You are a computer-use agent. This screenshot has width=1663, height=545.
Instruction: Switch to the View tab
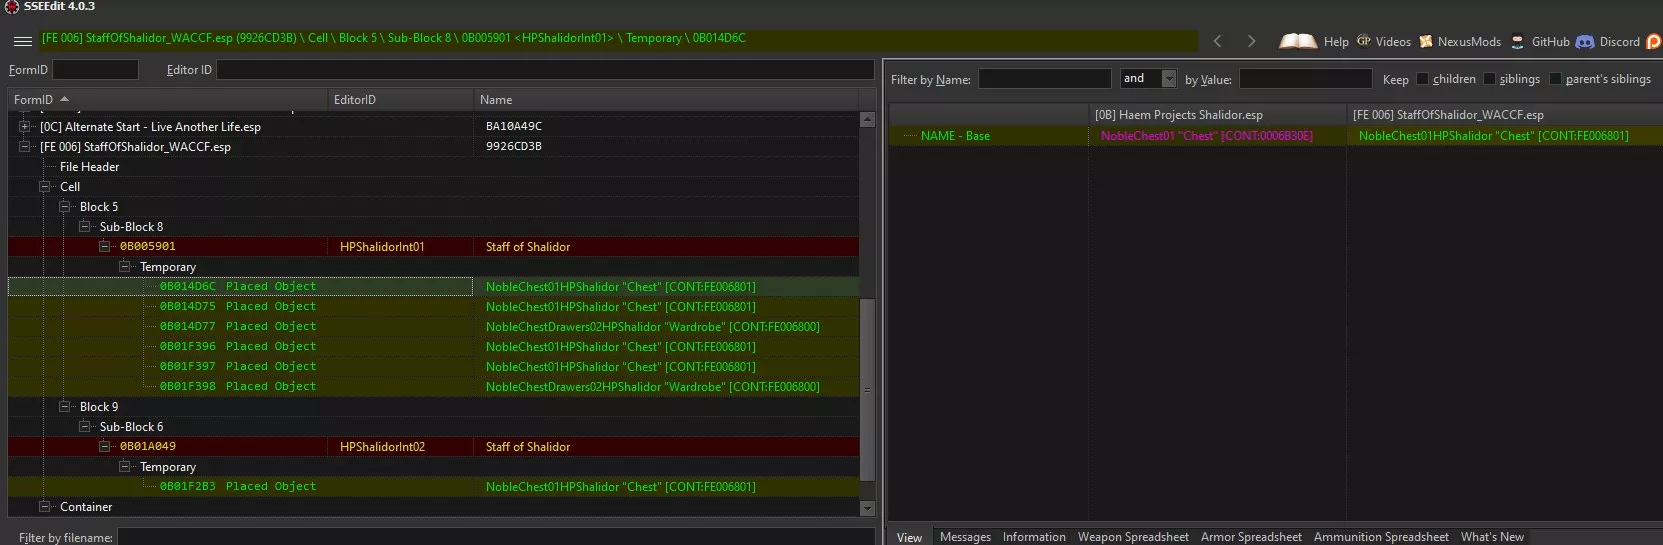[909, 537]
